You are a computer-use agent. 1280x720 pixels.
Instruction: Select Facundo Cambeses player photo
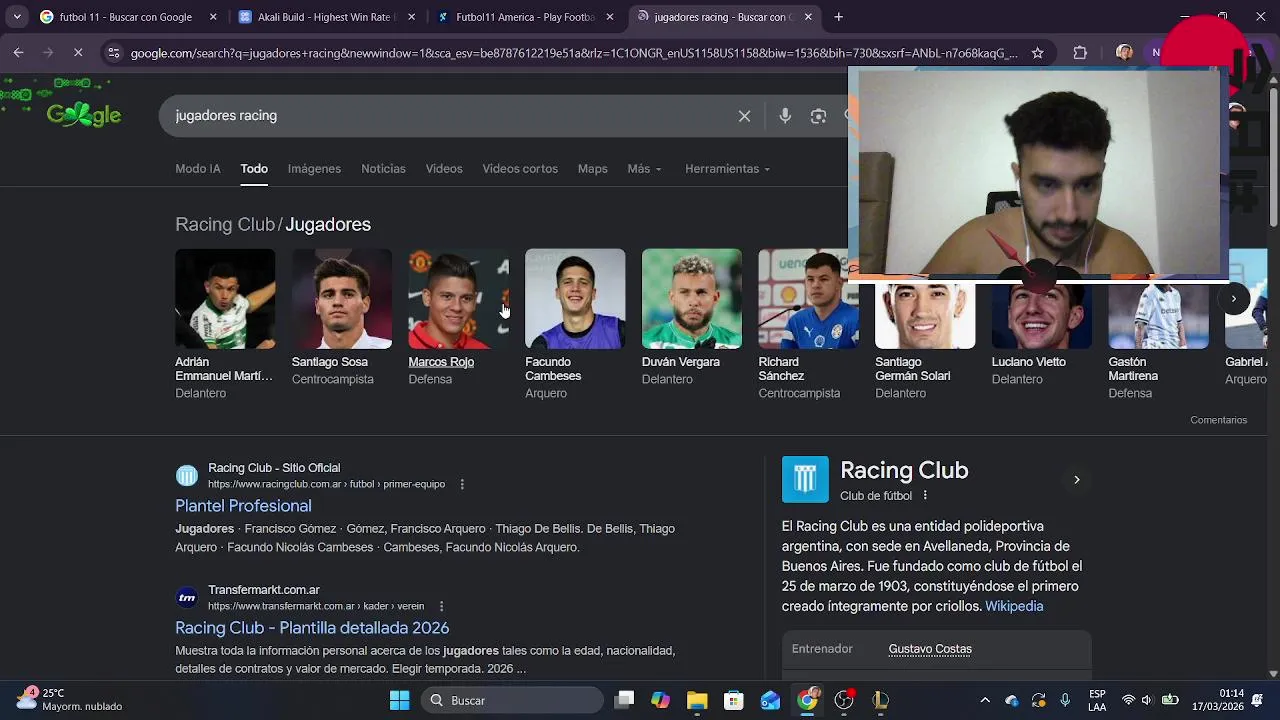click(575, 299)
